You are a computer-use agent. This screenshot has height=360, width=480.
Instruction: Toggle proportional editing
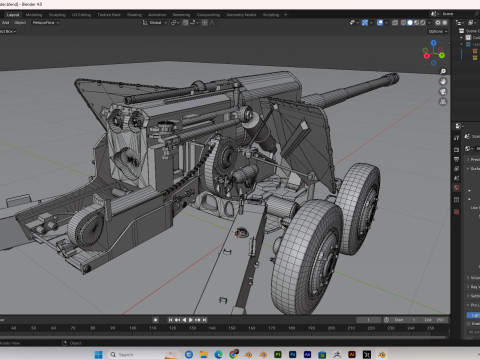[x=205, y=23]
